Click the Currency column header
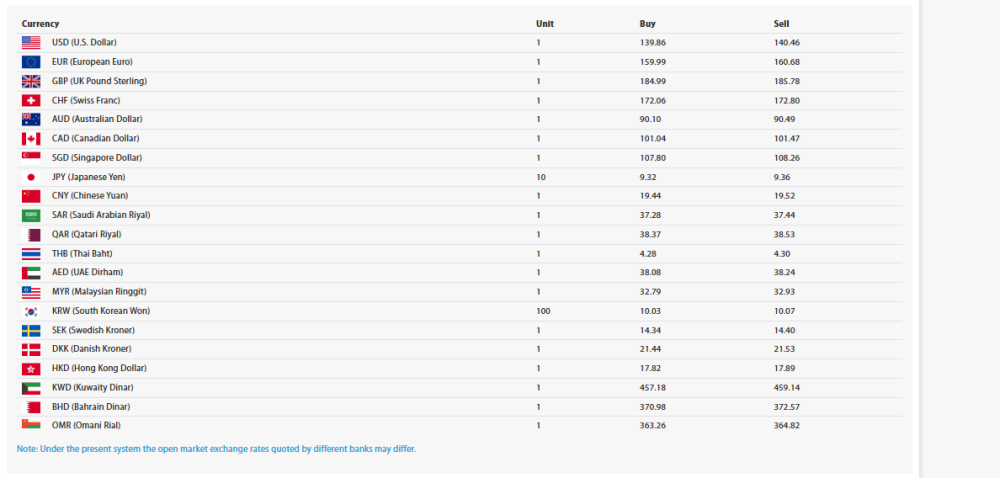 click(x=40, y=24)
